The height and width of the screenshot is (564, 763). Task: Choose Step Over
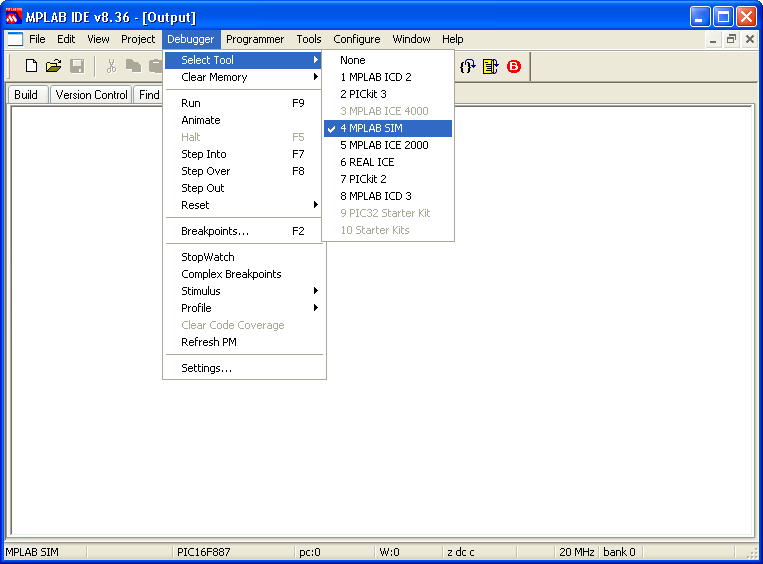pyautogui.click(x=243, y=171)
